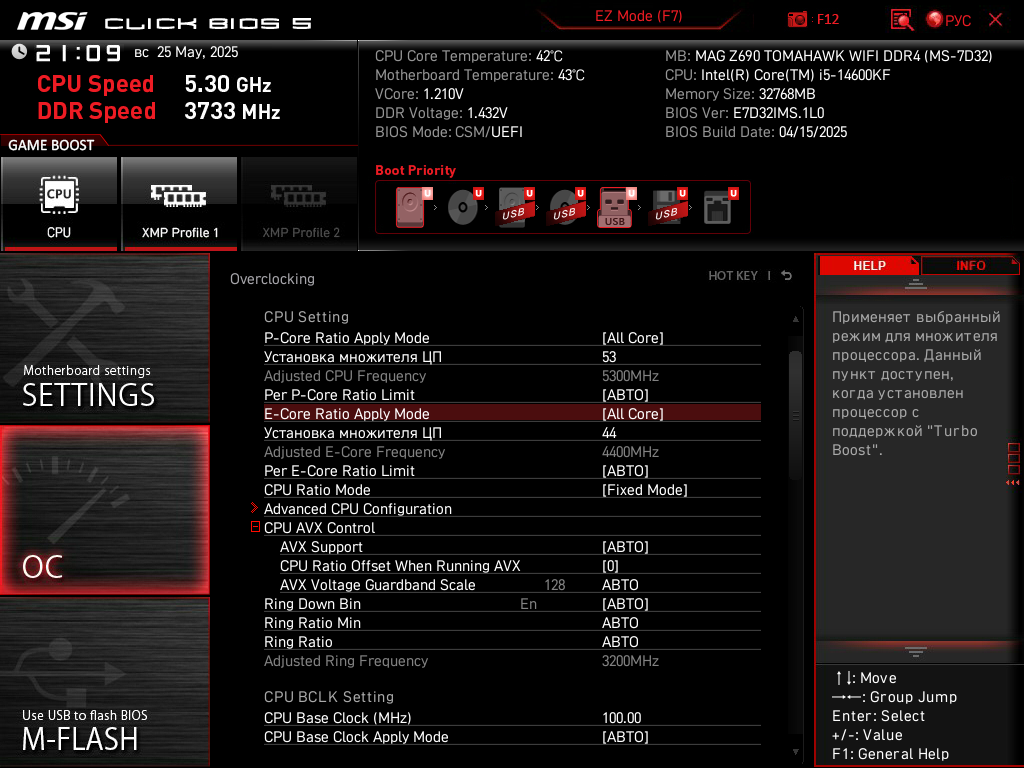The height and width of the screenshot is (768, 1024).
Task: Toggle XMP Profile 1
Action: [180, 204]
